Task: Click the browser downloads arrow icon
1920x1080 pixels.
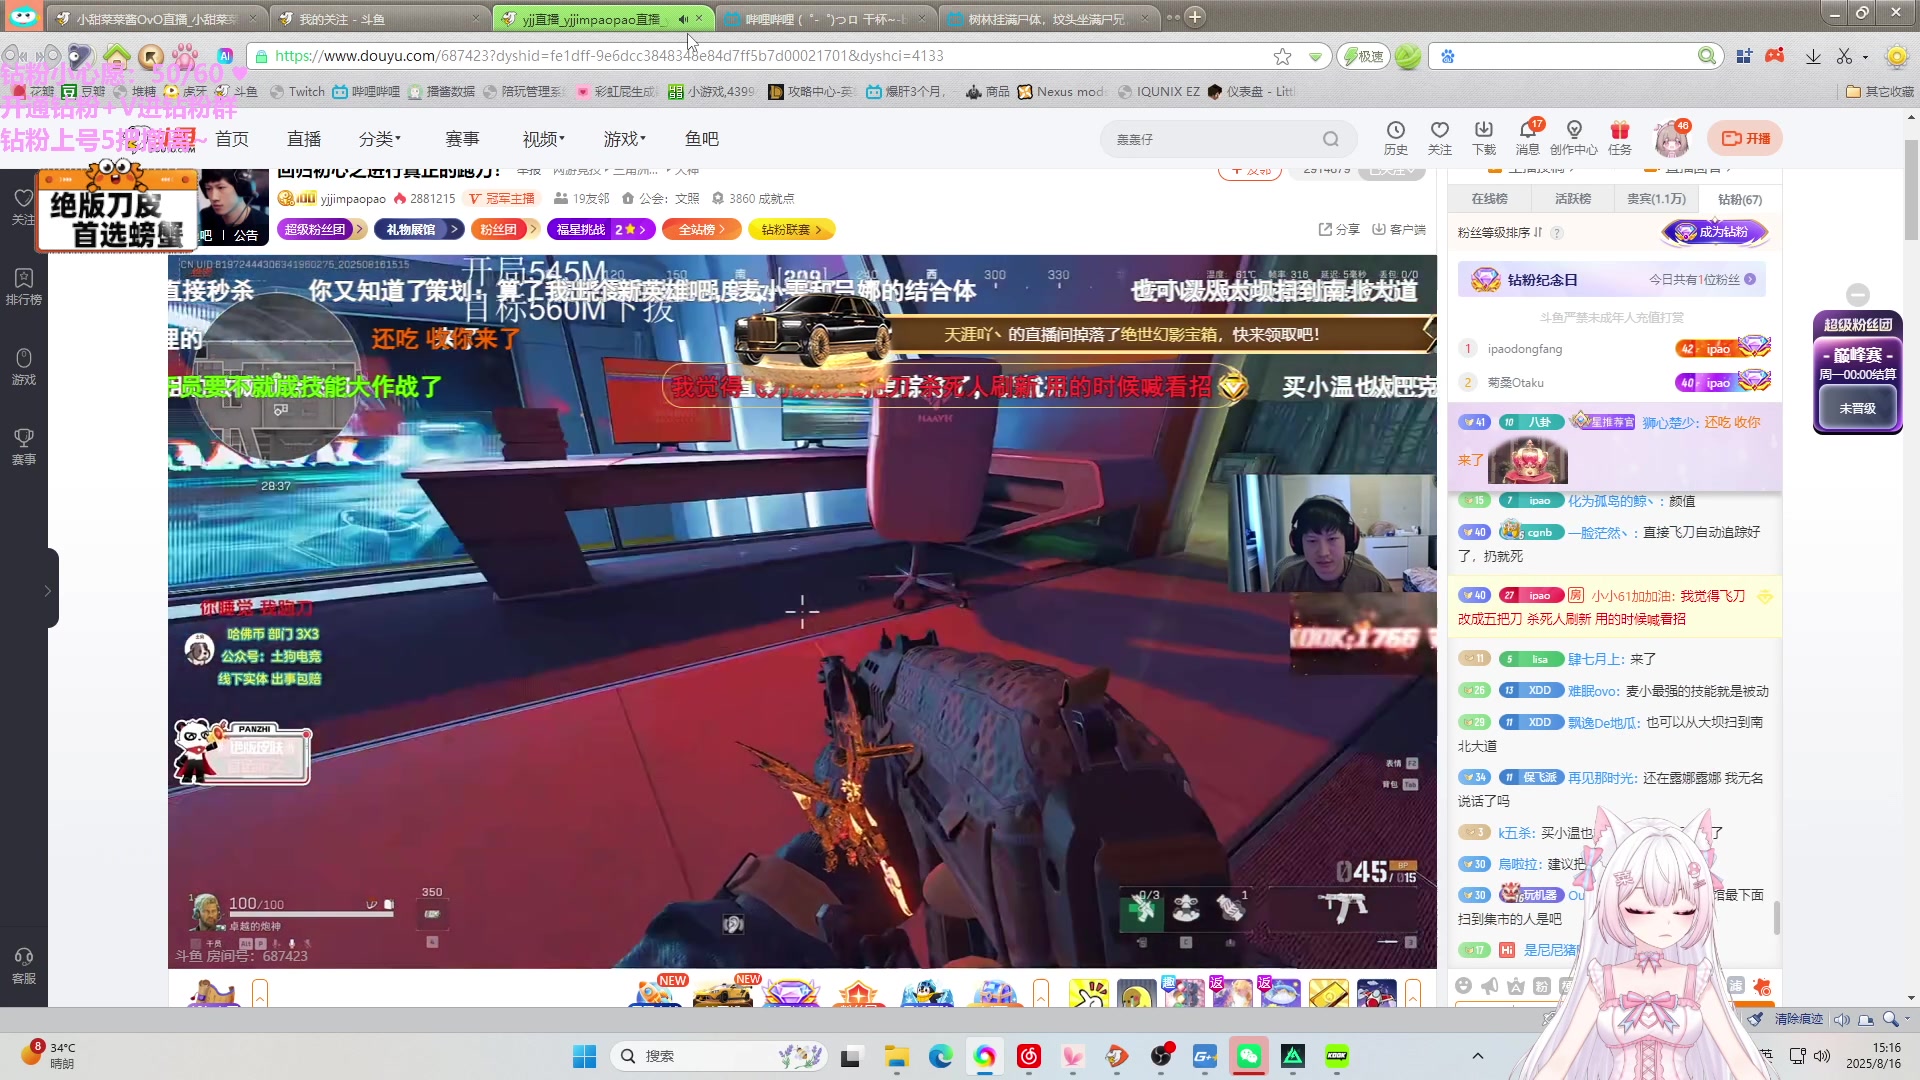Action: (1813, 56)
